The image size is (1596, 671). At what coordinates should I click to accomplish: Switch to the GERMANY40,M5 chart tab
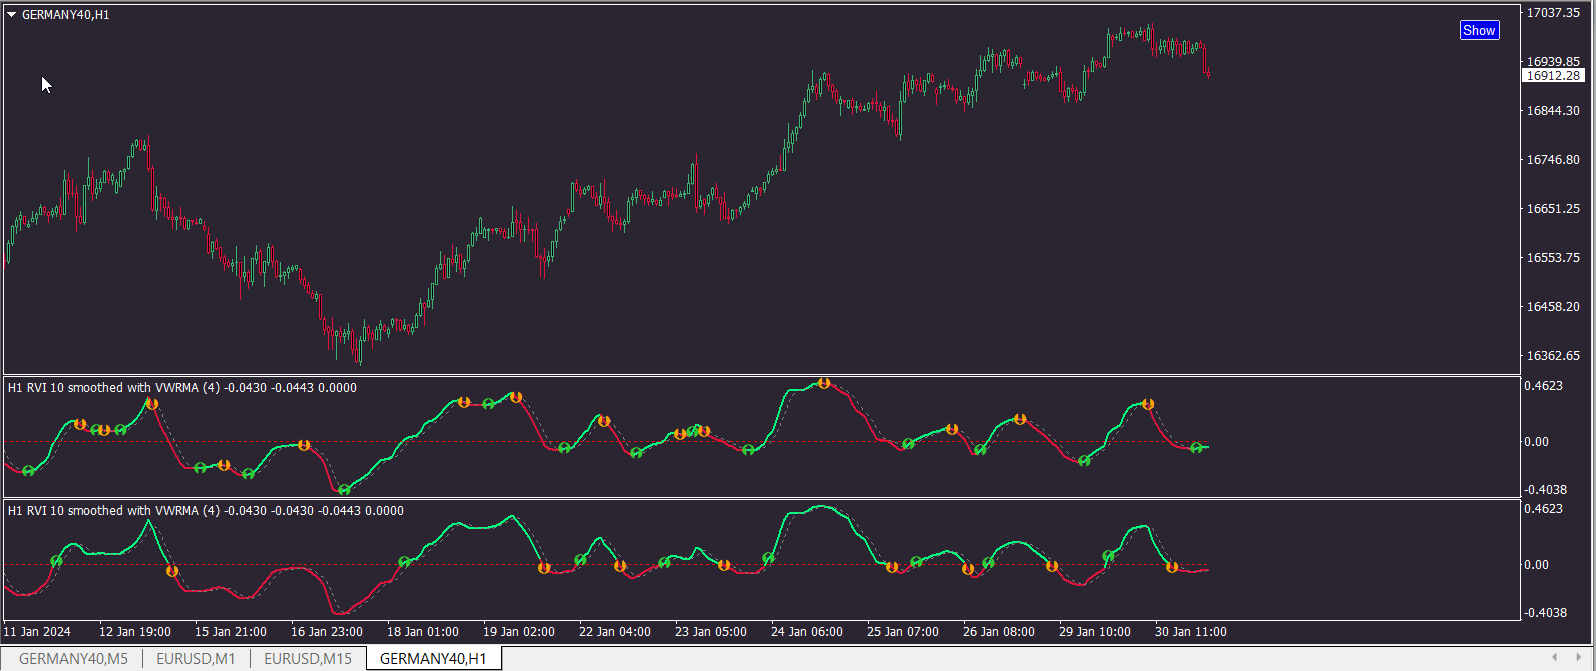click(x=73, y=658)
